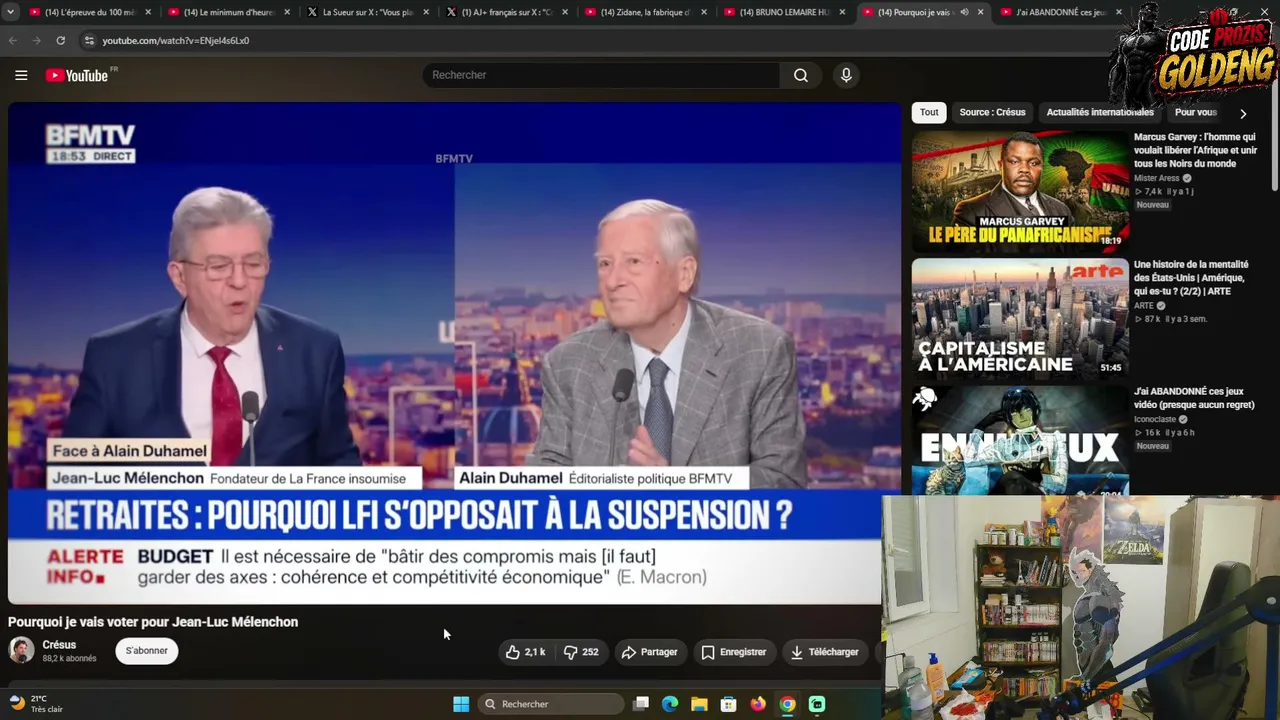Screen dimensions: 1280x720
Task: Mute the "Pourquoi je vais" tab audio icon
Action: coord(964,13)
